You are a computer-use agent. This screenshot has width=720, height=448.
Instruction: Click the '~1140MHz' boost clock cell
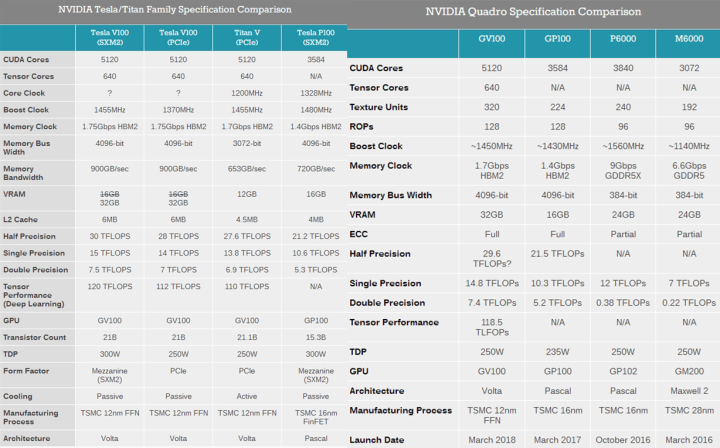(689, 146)
